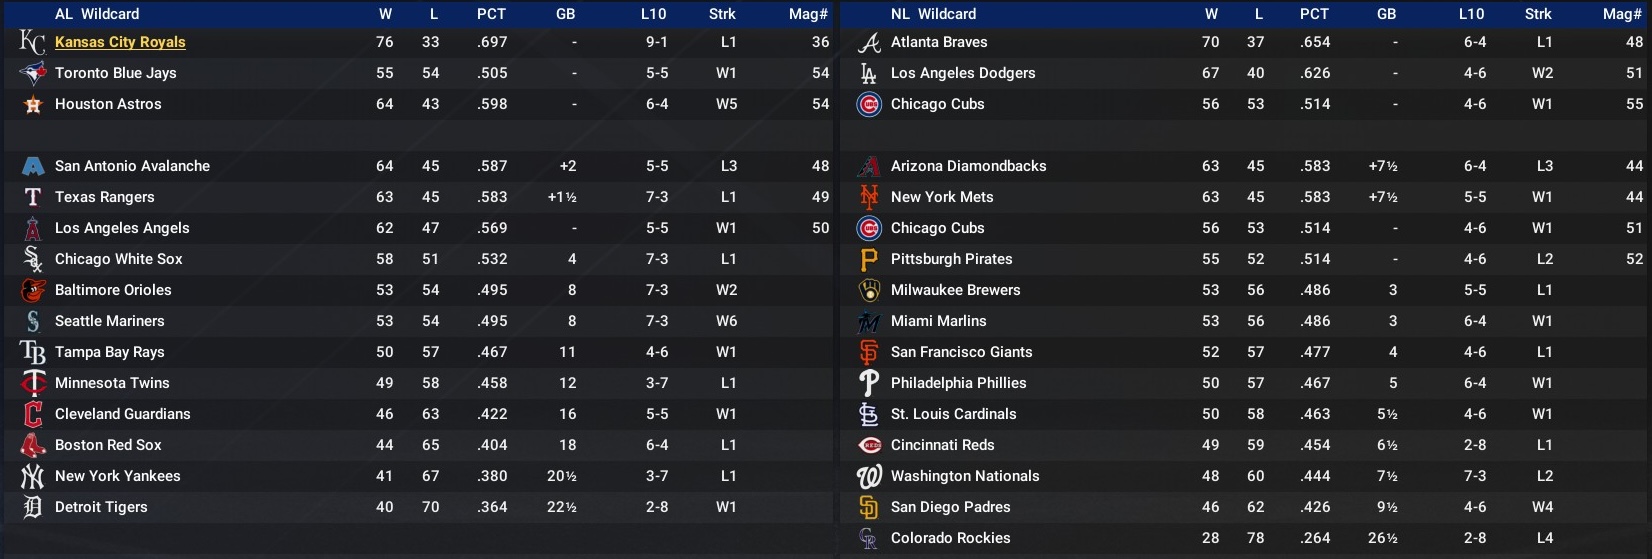Click the San Antonio Avalanche logo
This screenshot has width=1652, height=559.
click(x=33, y=166)
